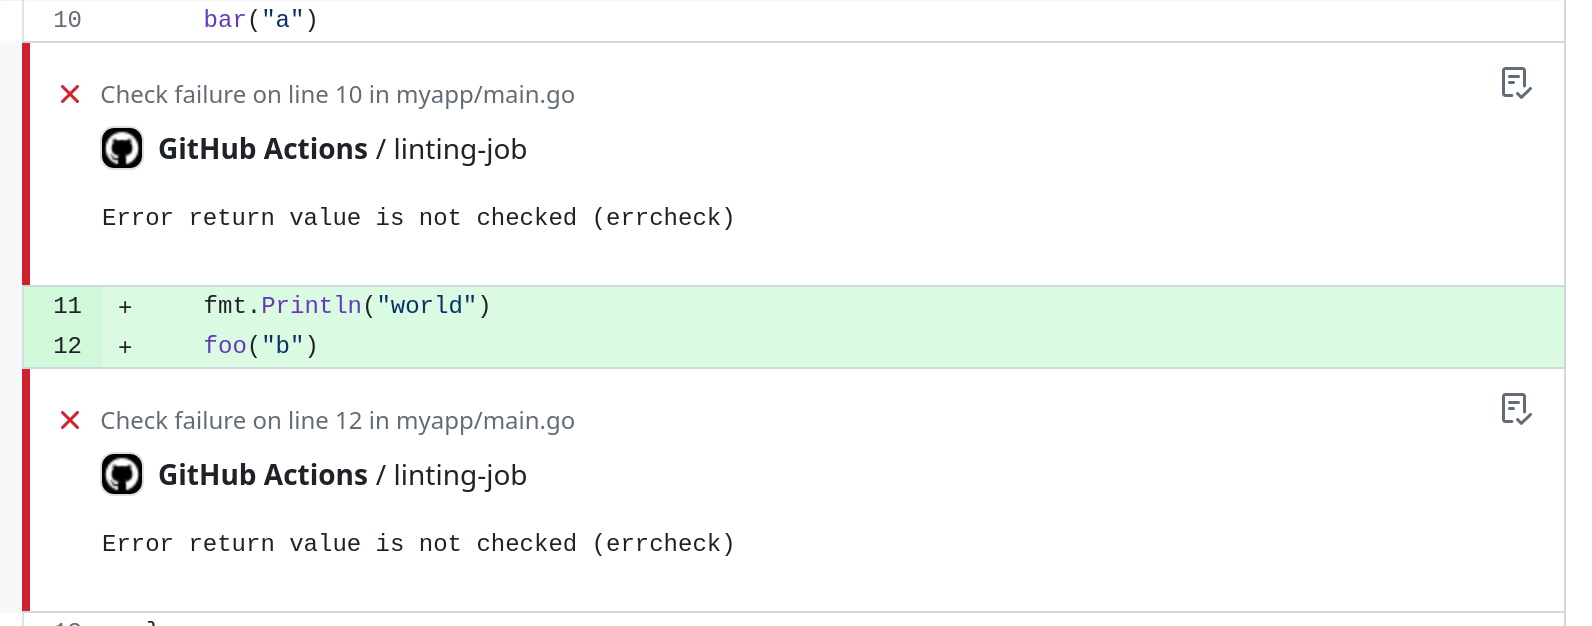The image size is (1592, 626).
Task: Click the foo("b") added code line
Action: (x=260, y=345)
